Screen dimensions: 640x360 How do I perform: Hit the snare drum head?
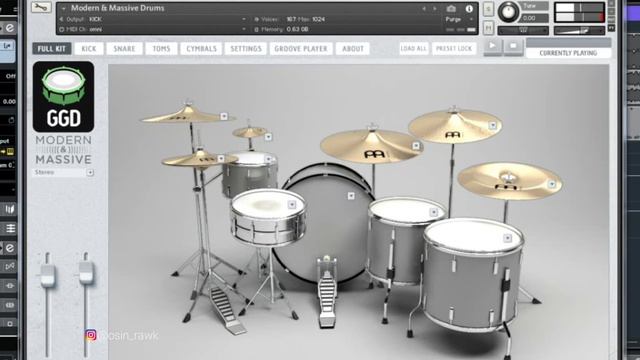(x=268, y=203)
